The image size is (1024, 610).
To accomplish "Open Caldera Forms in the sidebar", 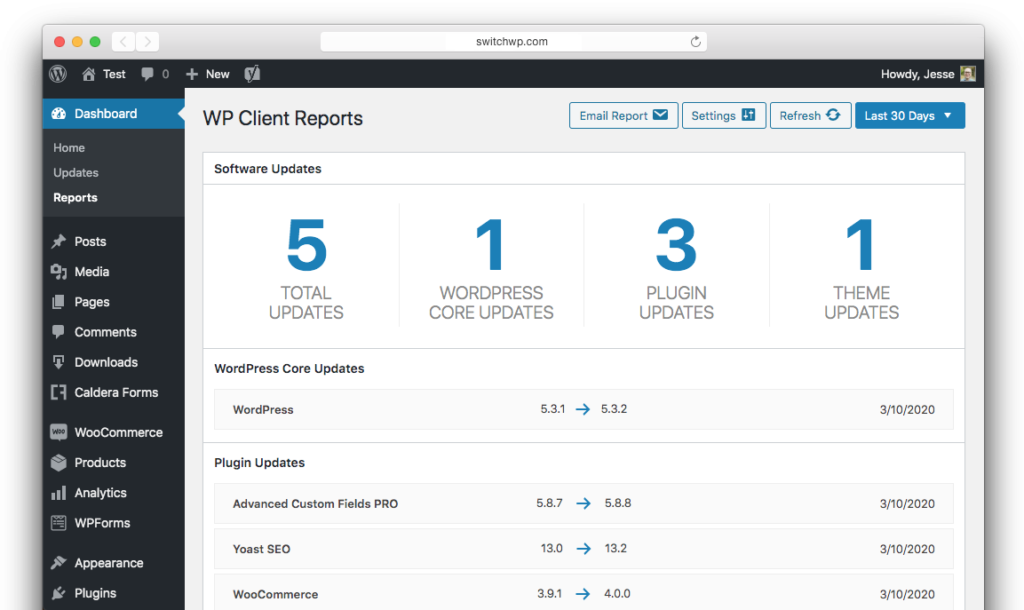I will coord(115,393).
